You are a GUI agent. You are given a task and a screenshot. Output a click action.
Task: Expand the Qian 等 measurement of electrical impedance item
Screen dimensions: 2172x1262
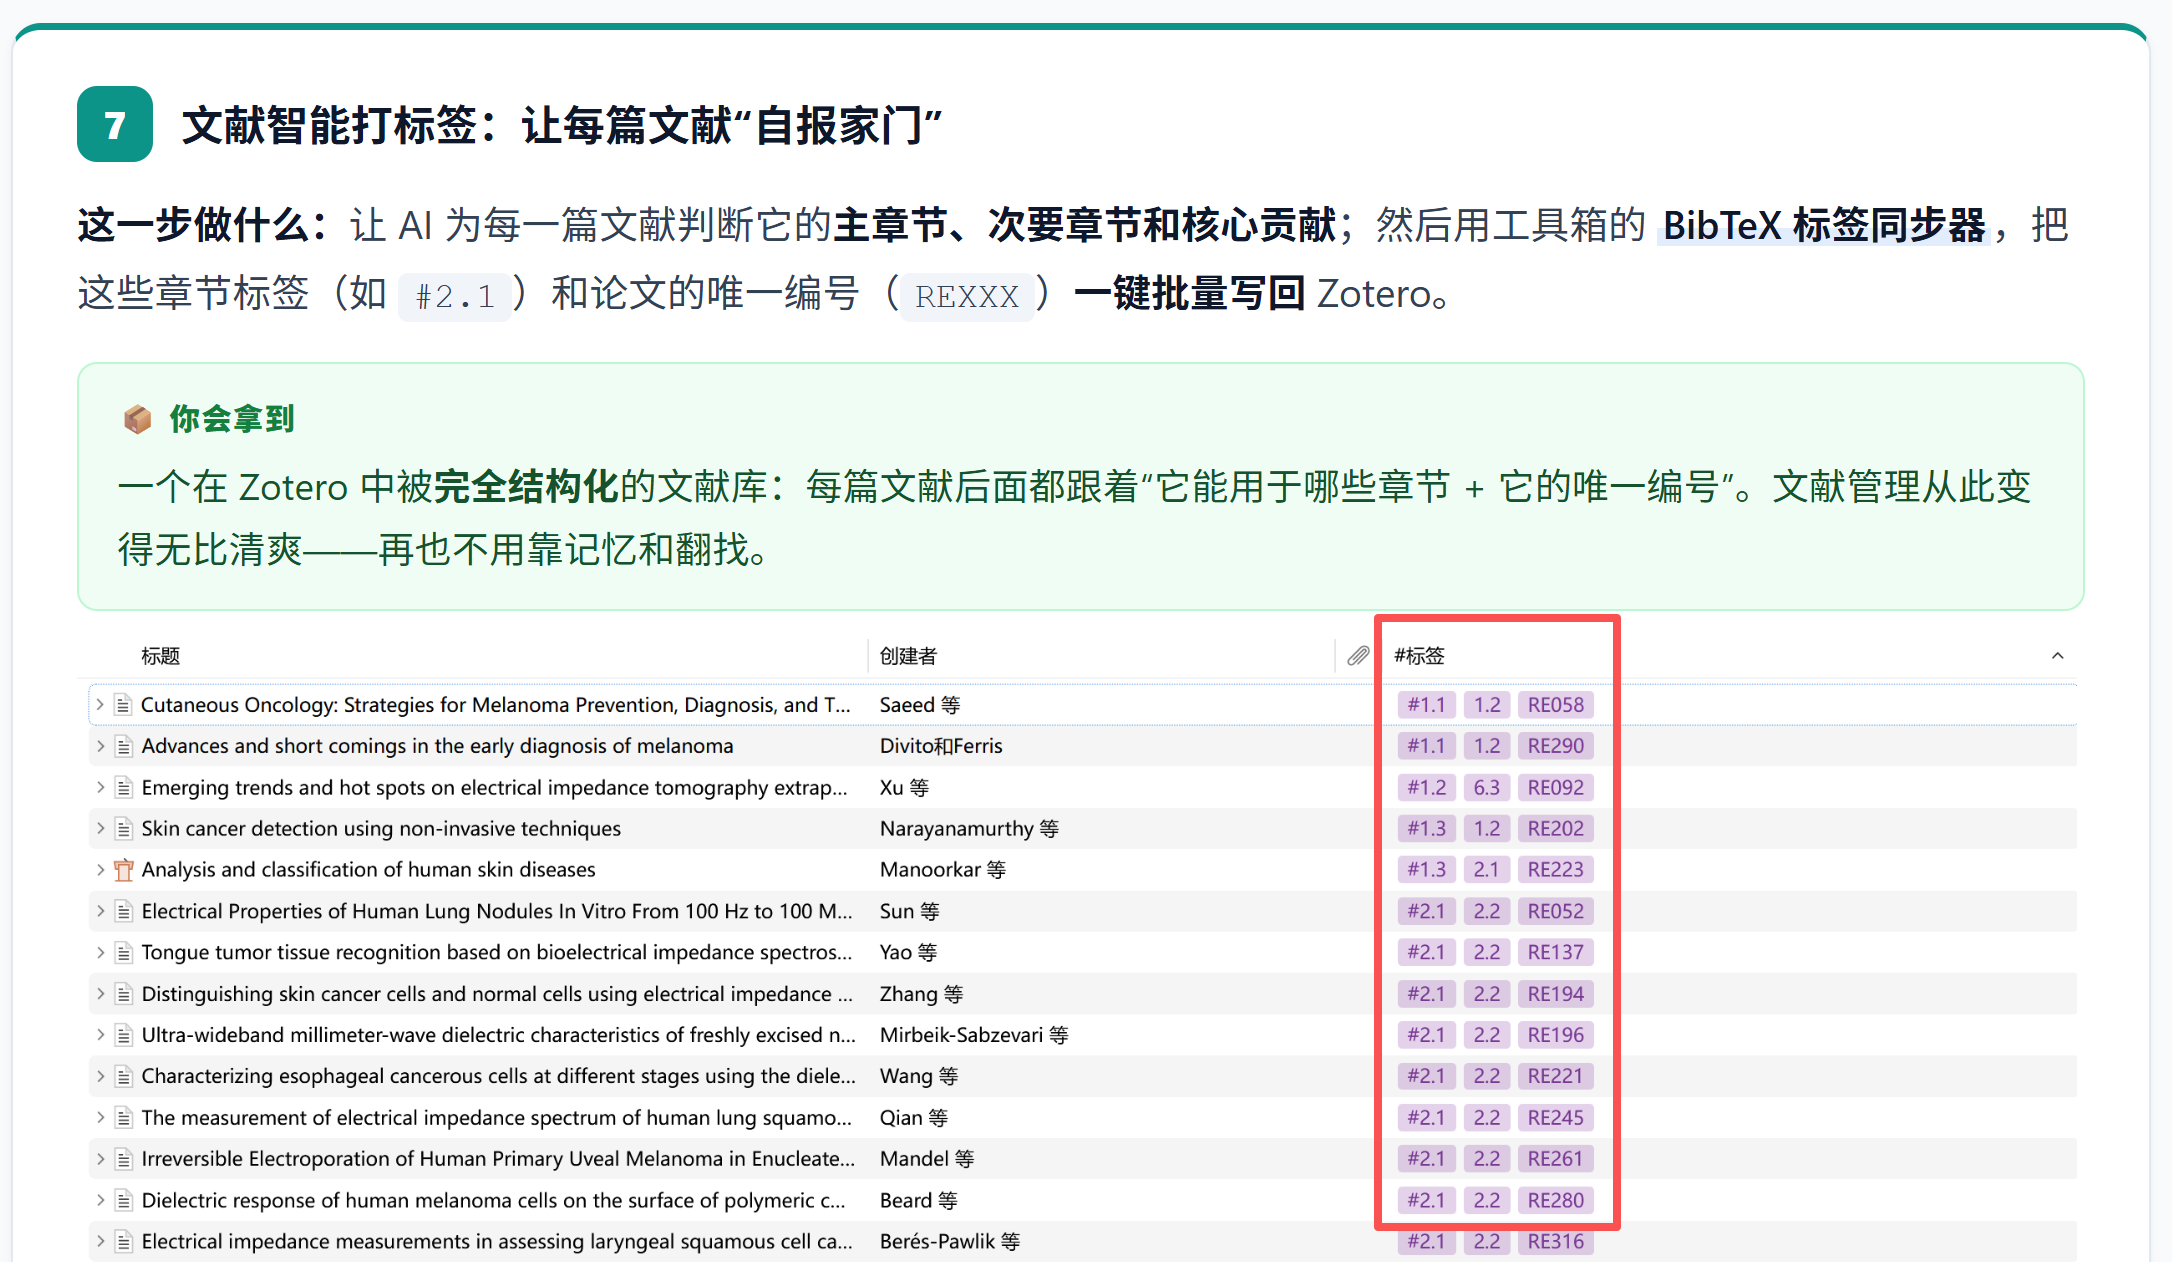pyautogui.click(x=100, y=1118)
